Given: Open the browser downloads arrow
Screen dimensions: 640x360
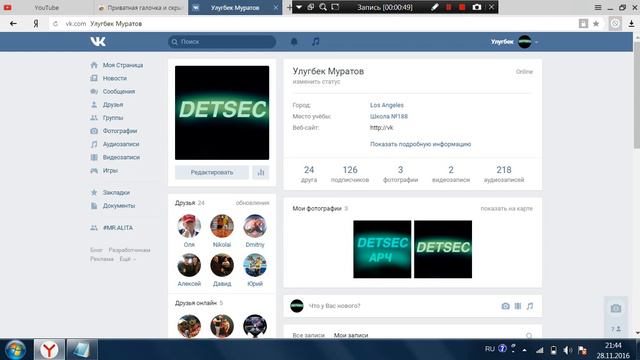Looking at the screenshot, I should tap(631, 24).
